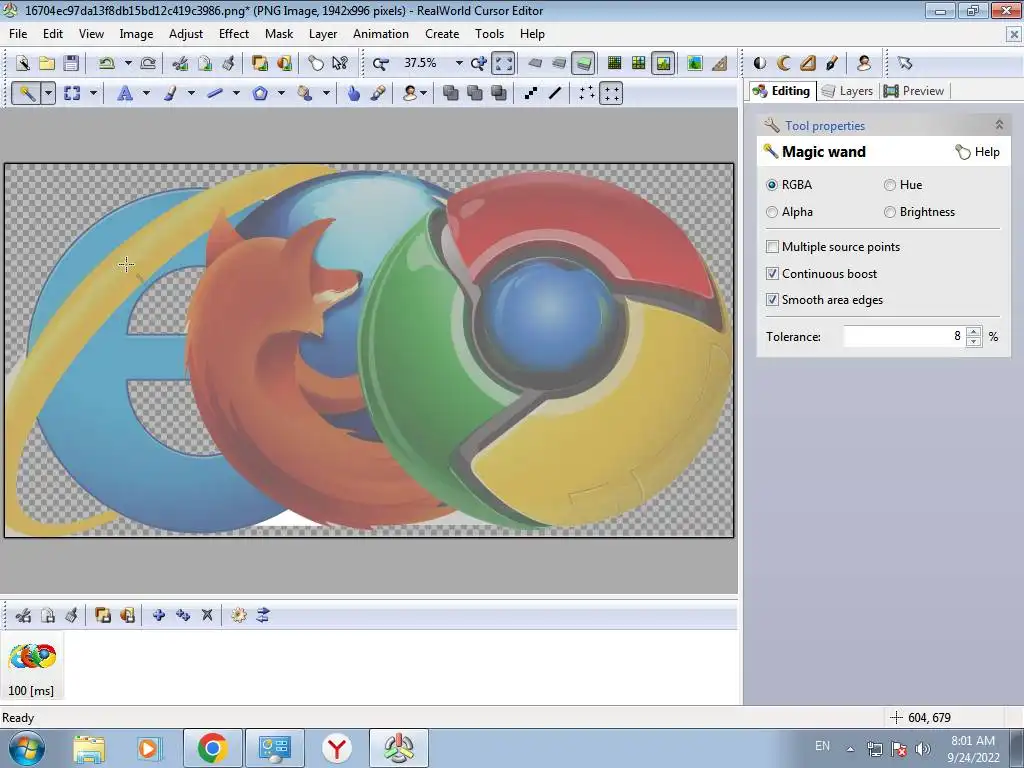
Task: Open the Effect menu
Action: point(234,34)
